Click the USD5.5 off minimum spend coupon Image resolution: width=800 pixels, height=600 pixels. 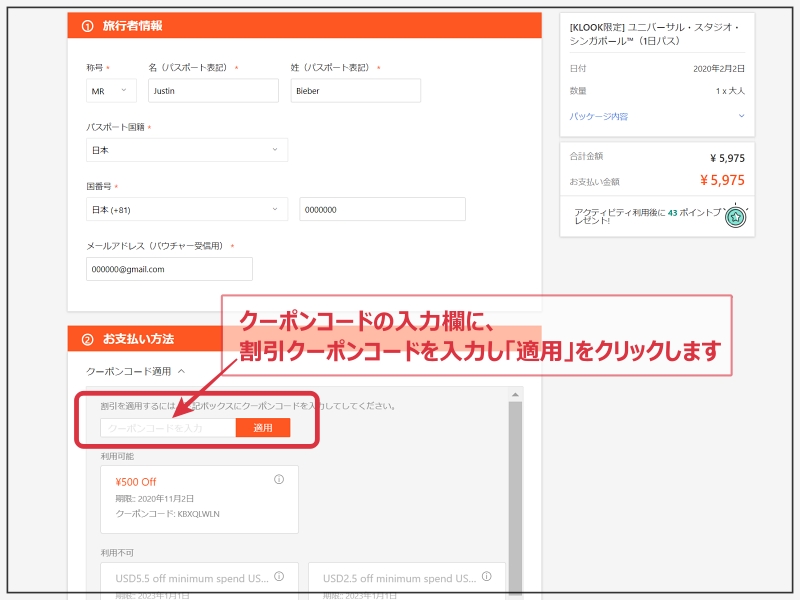[199, 581]
